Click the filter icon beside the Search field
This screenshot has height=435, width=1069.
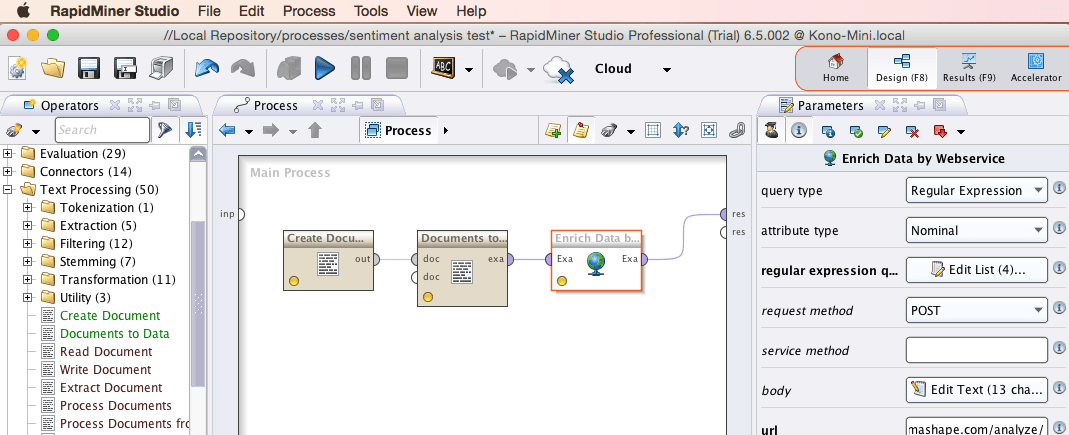point(165,130)
